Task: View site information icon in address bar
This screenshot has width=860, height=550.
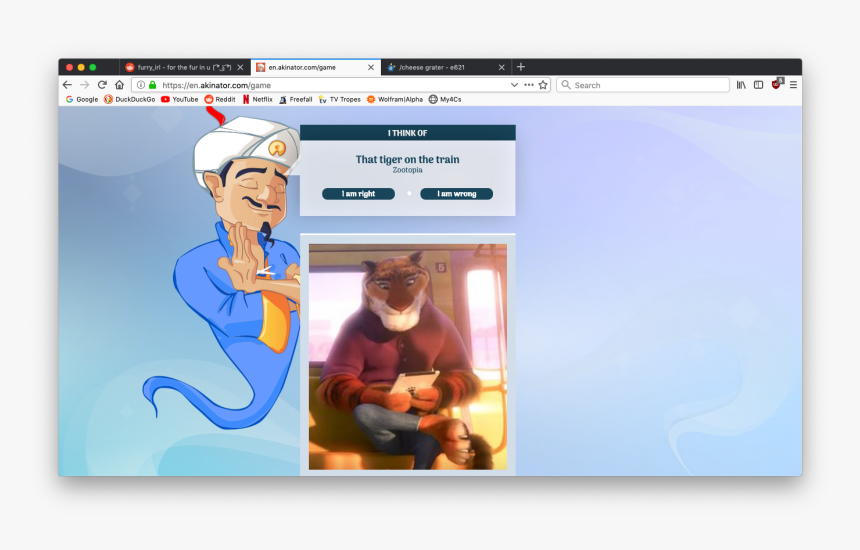Action: coord(141,85)
